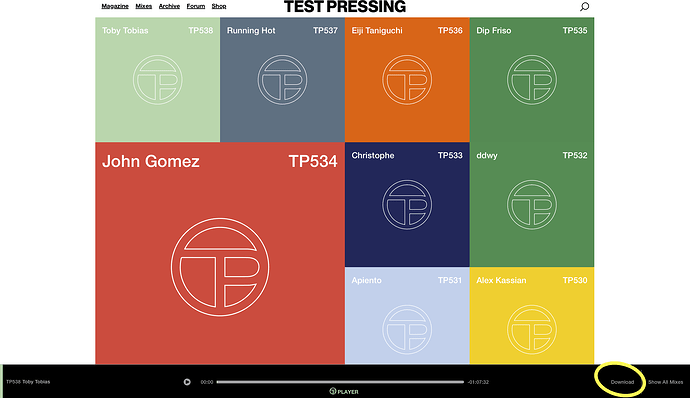Open the search magnifier icon
The height and width of the screenshot is (398, 690).
(x=584, y=7)
